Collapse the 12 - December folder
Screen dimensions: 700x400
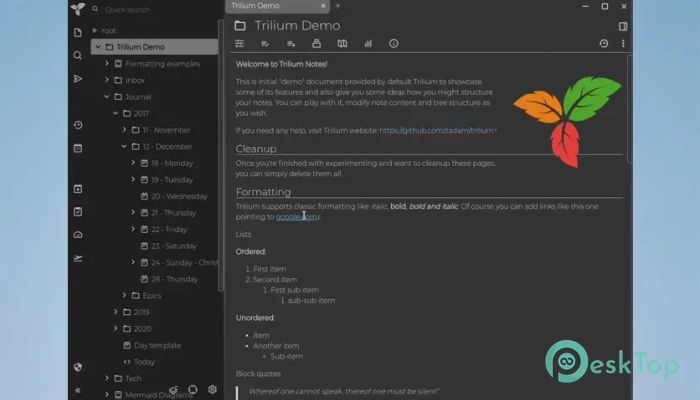pos(124,146)
